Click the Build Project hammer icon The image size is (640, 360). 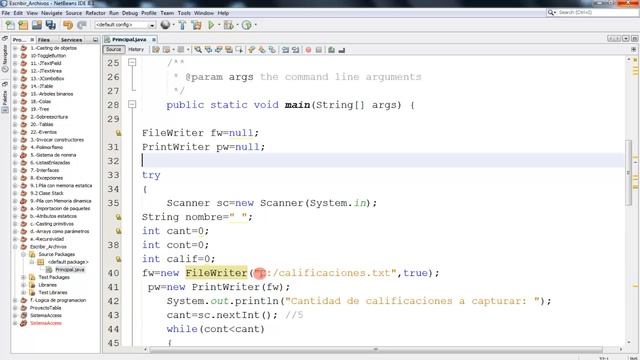coord(182,25)
